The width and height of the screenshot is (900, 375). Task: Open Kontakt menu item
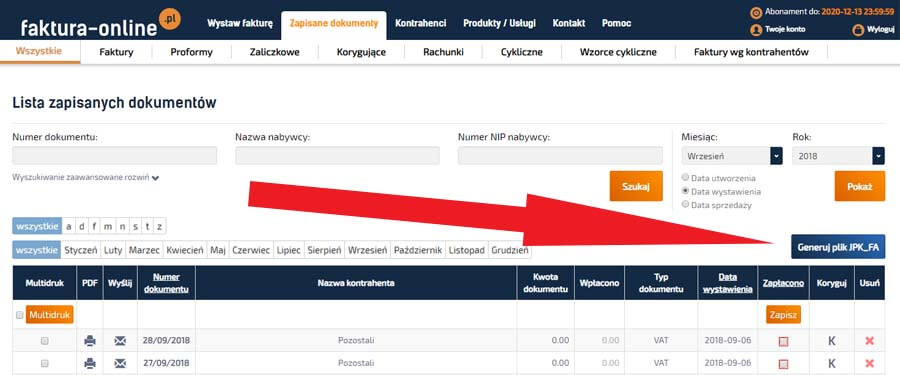tap(569, 24)
